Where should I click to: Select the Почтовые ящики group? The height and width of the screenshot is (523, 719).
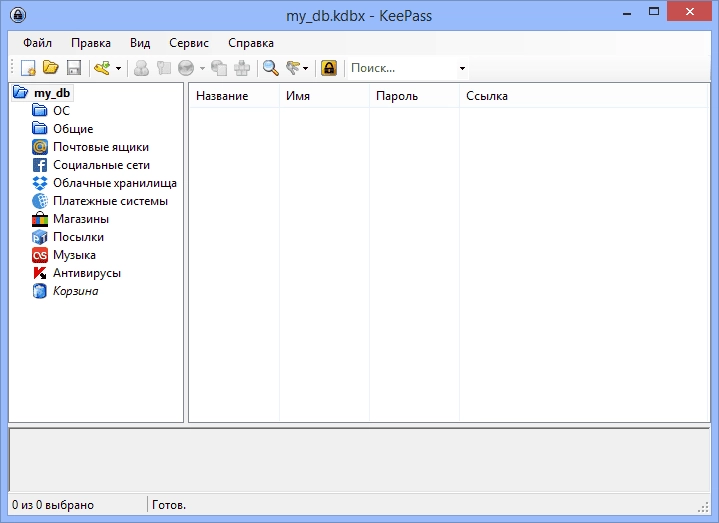tap(101, 147)
